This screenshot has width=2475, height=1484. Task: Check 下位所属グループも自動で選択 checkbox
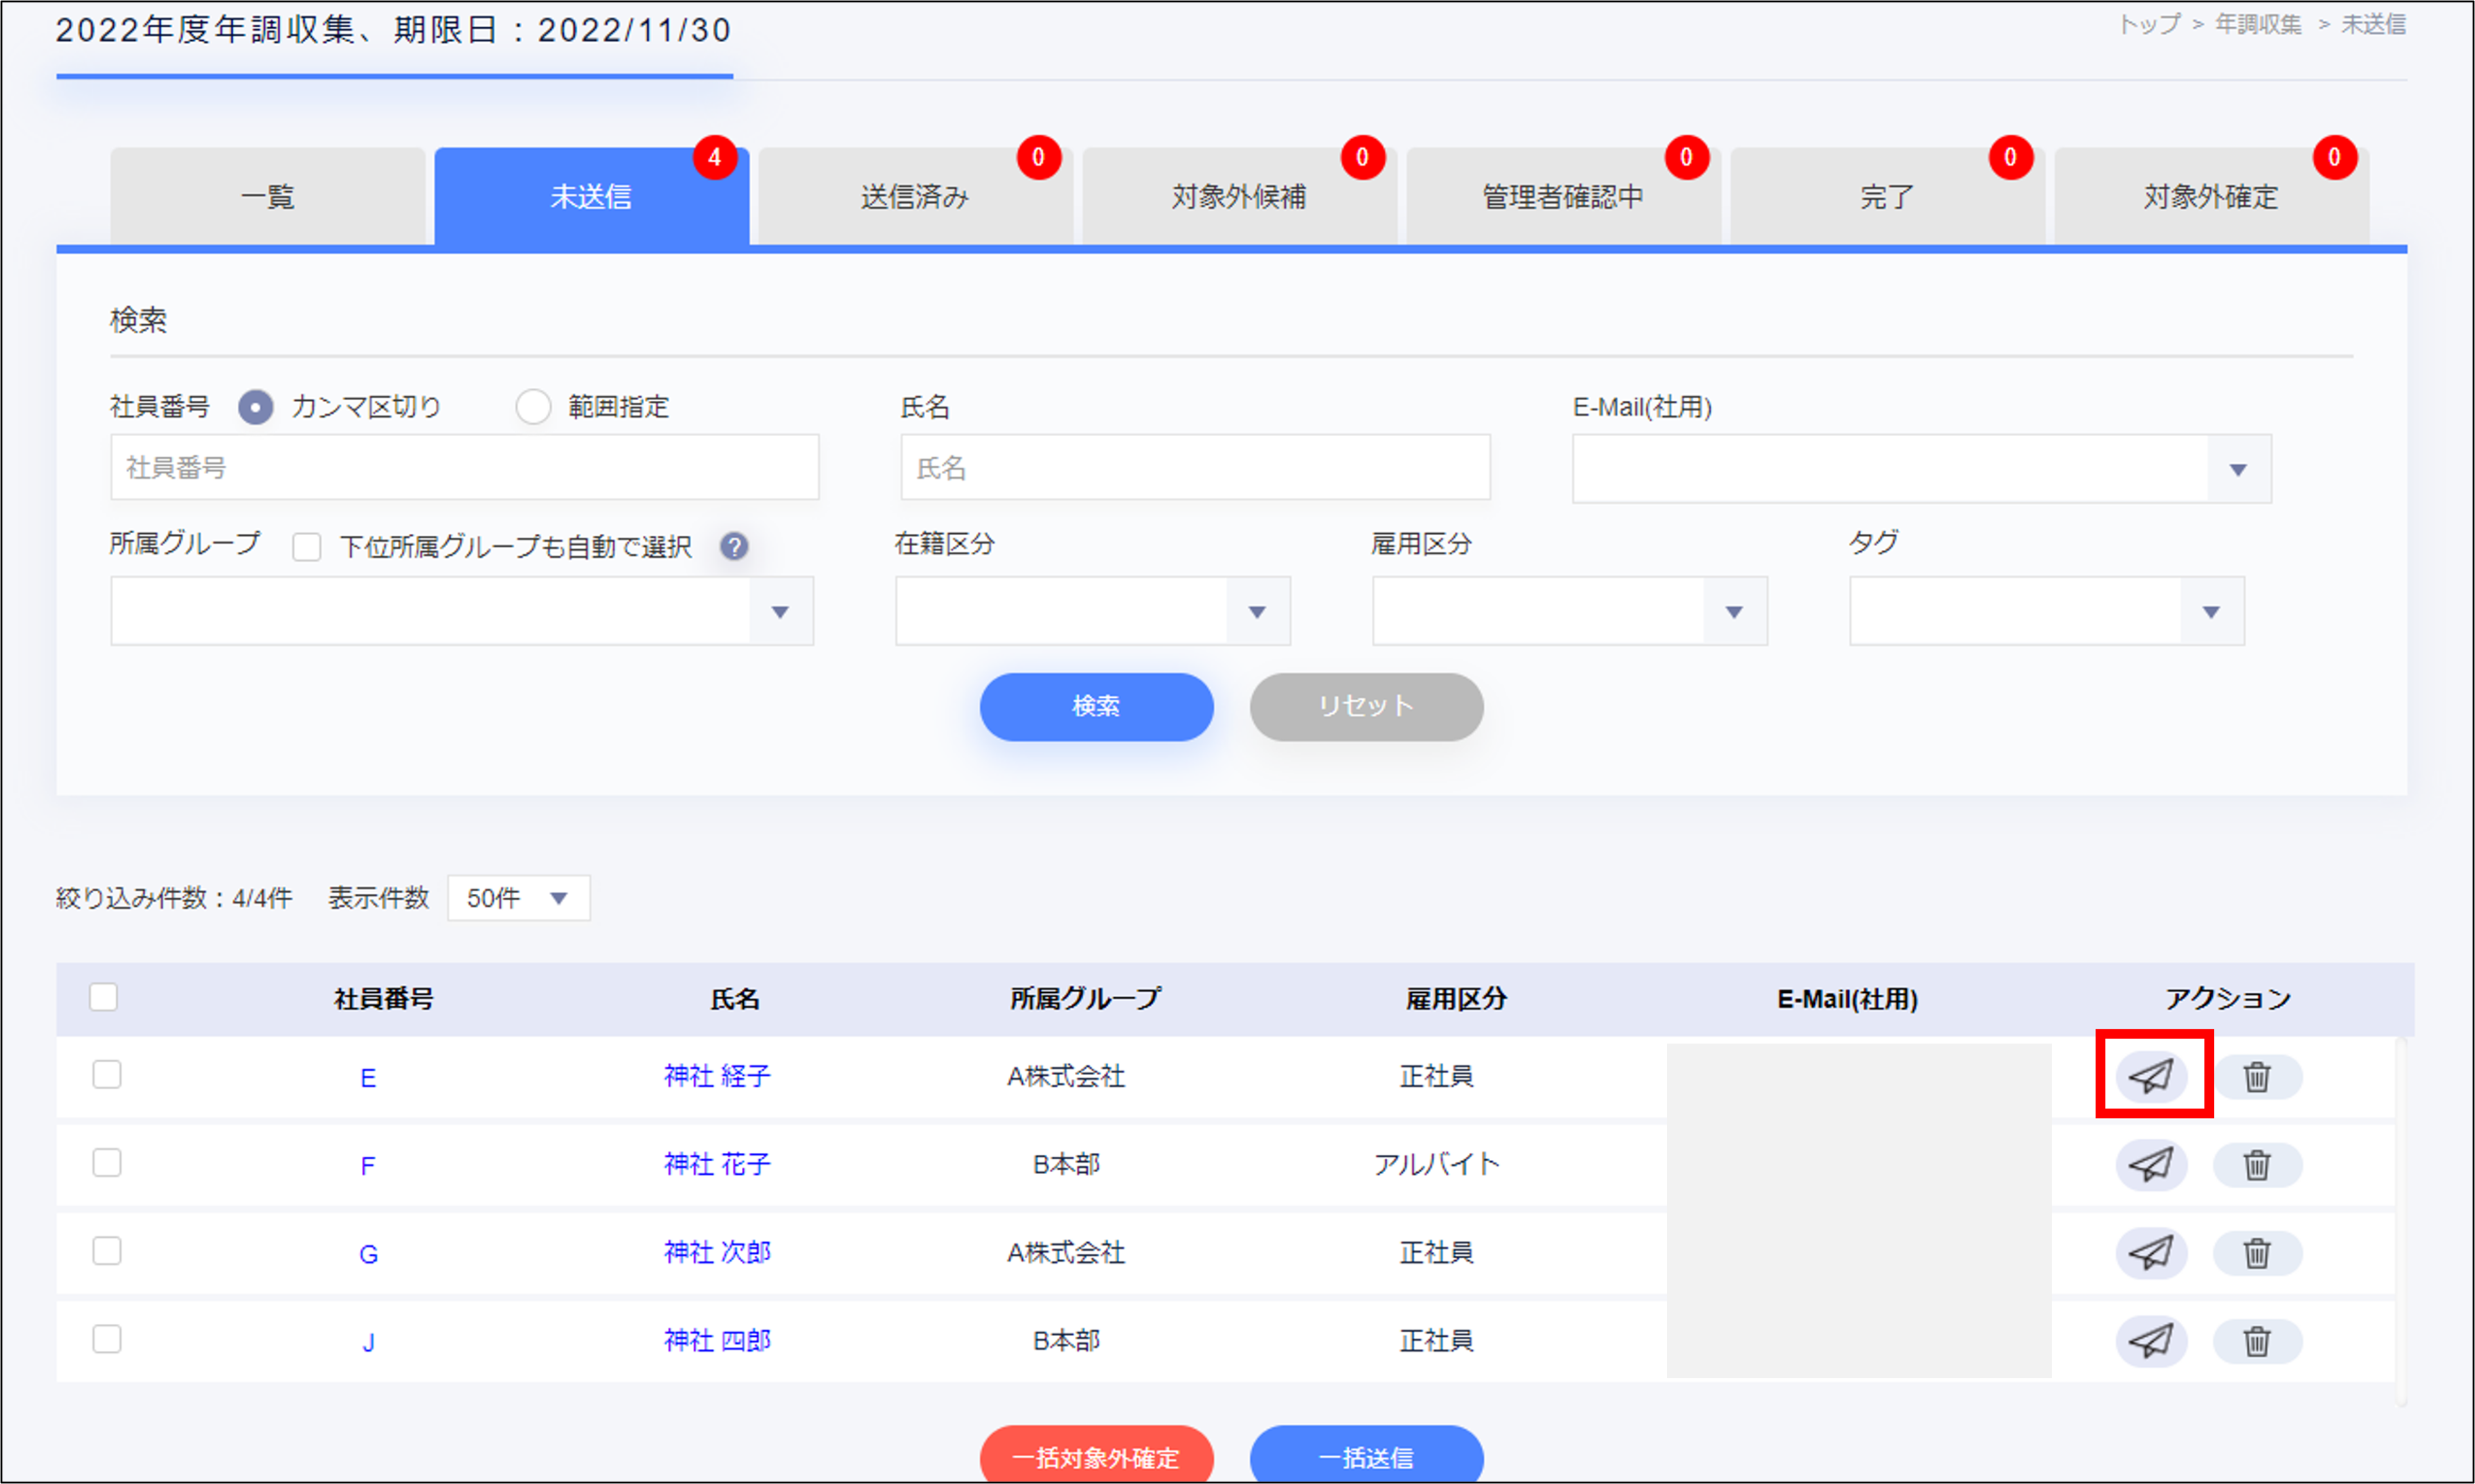point(307,547)
